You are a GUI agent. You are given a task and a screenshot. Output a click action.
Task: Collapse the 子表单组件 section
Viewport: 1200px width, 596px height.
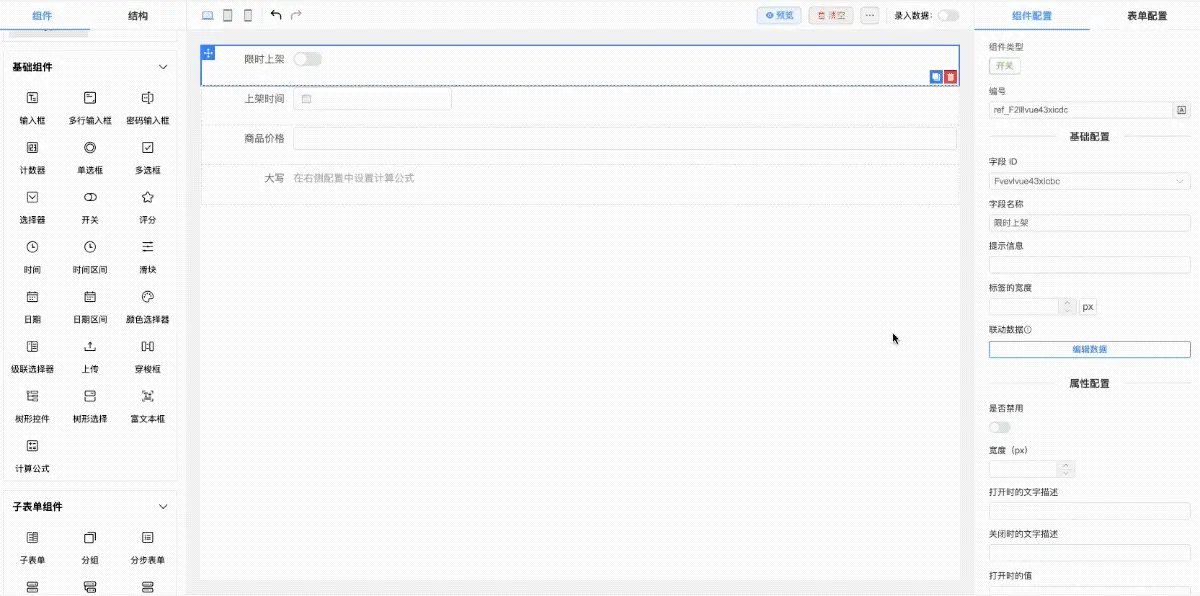[163, 507]
